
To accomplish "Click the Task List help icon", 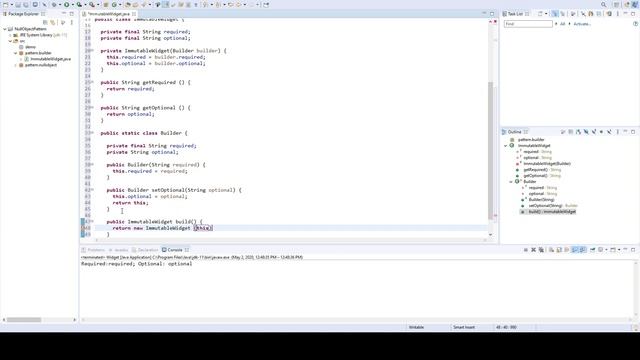I will [636, 24].
